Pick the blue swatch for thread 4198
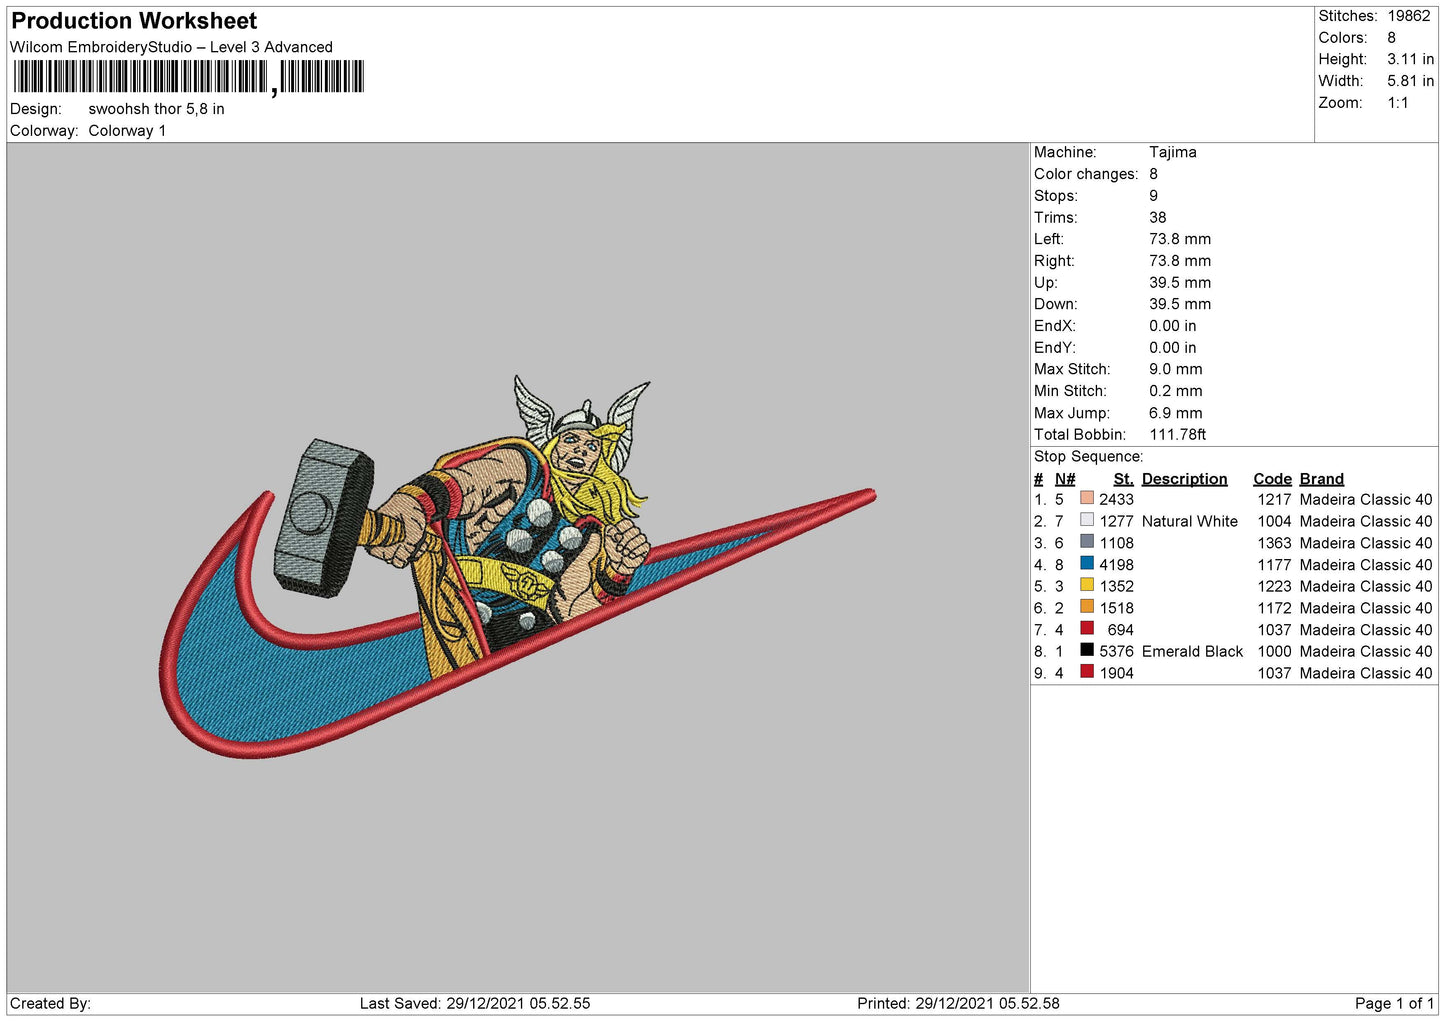Screen dimensions: 1445x1021 [1086, 564]
